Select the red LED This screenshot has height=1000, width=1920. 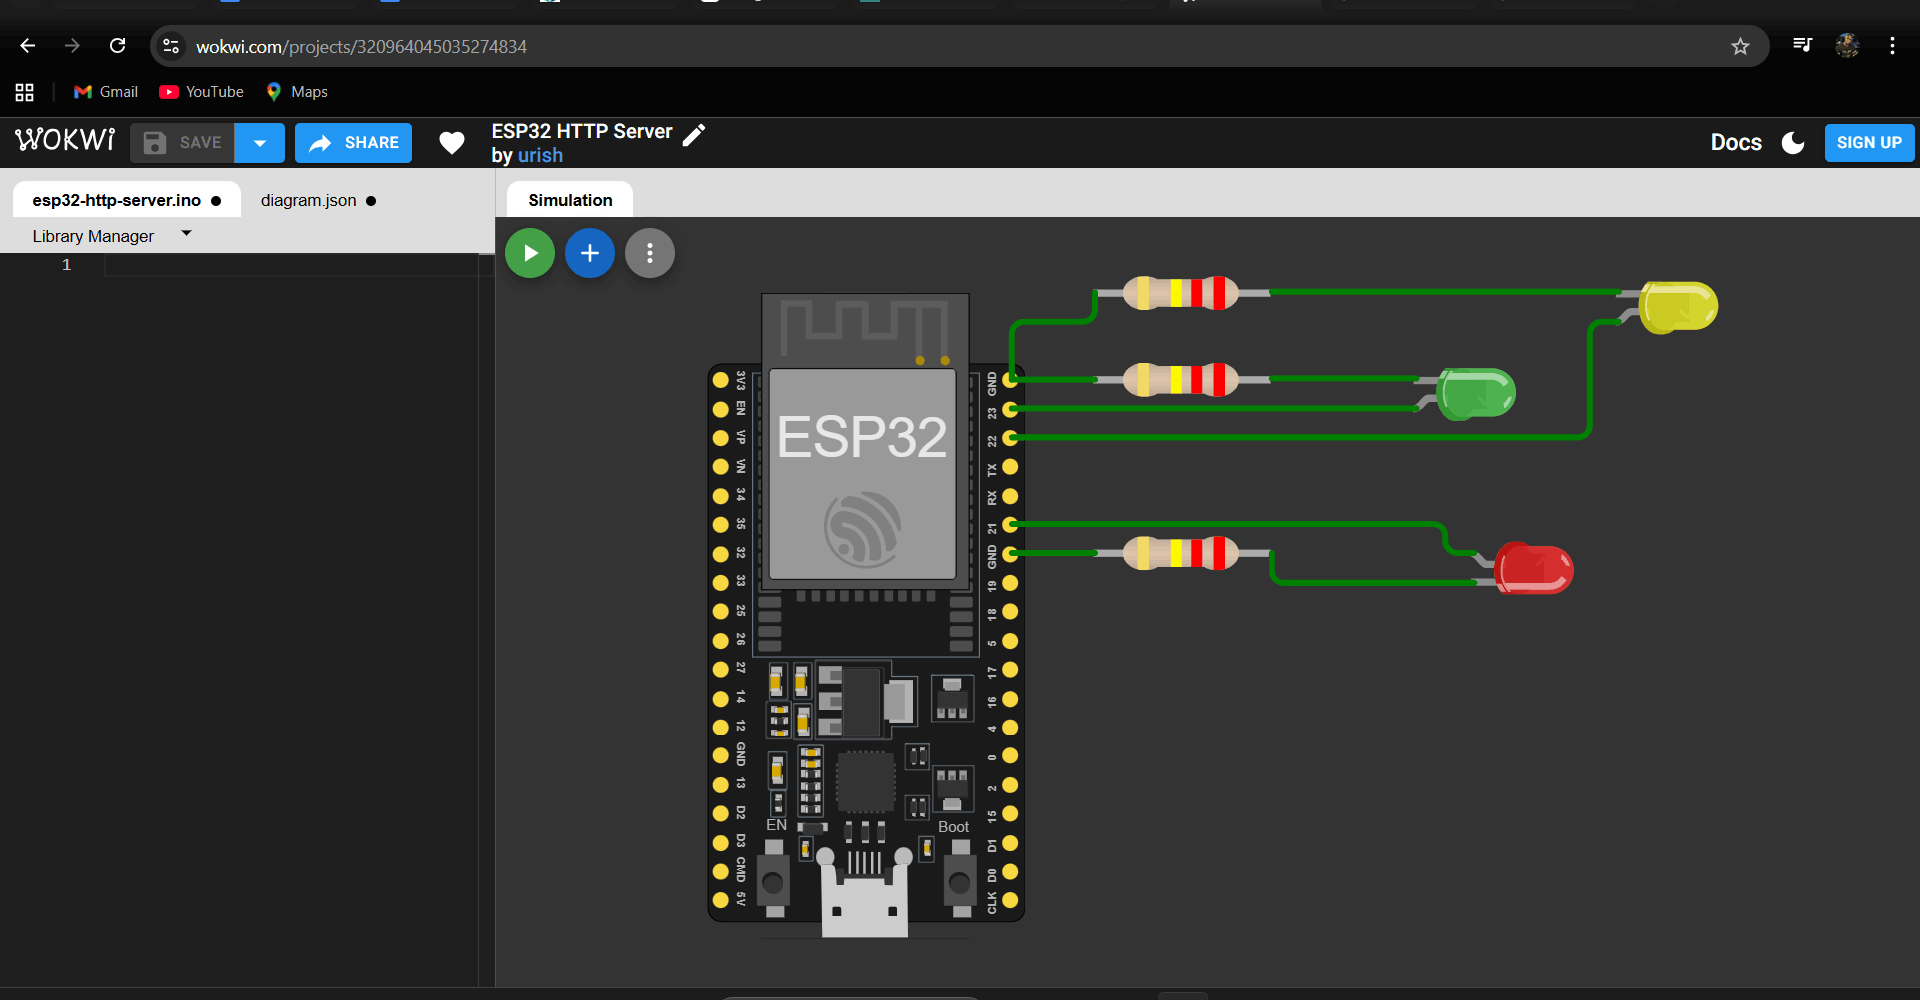[x=1533, y=568]
